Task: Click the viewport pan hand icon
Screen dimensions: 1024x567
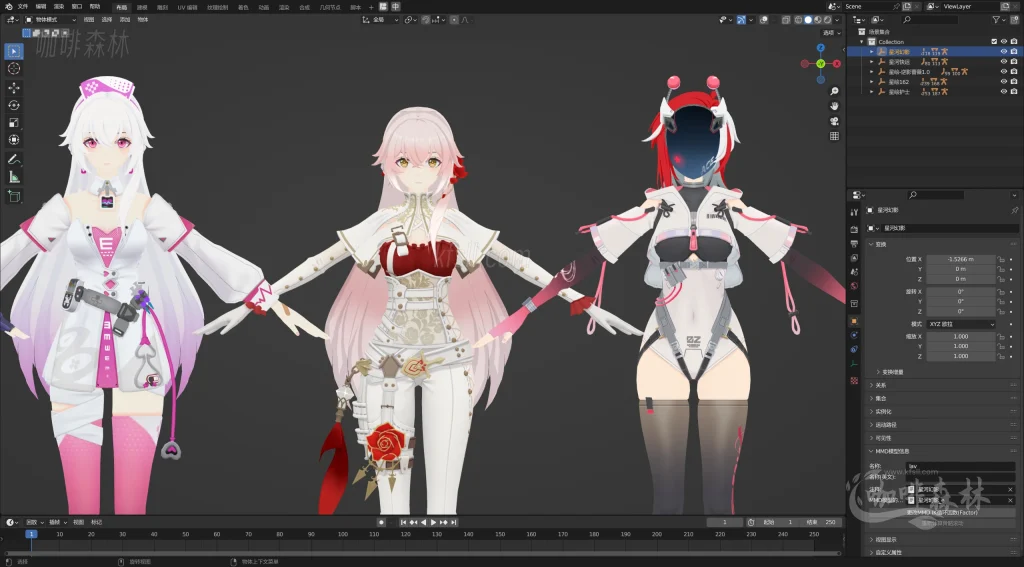Action: tap(834, 106)
